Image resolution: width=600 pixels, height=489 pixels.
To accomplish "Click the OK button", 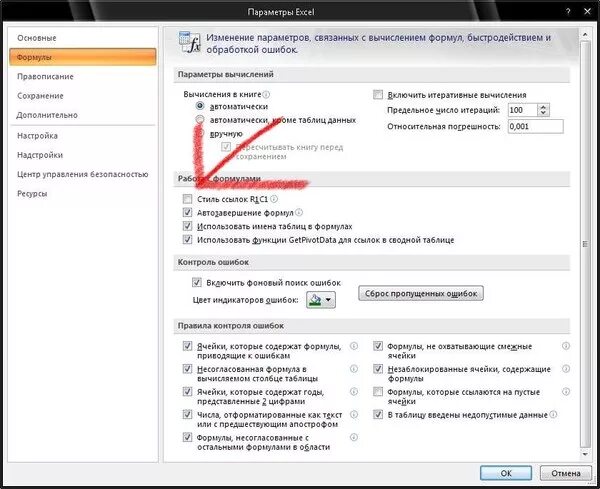I will pyautogui.click(x=506, y=473).
